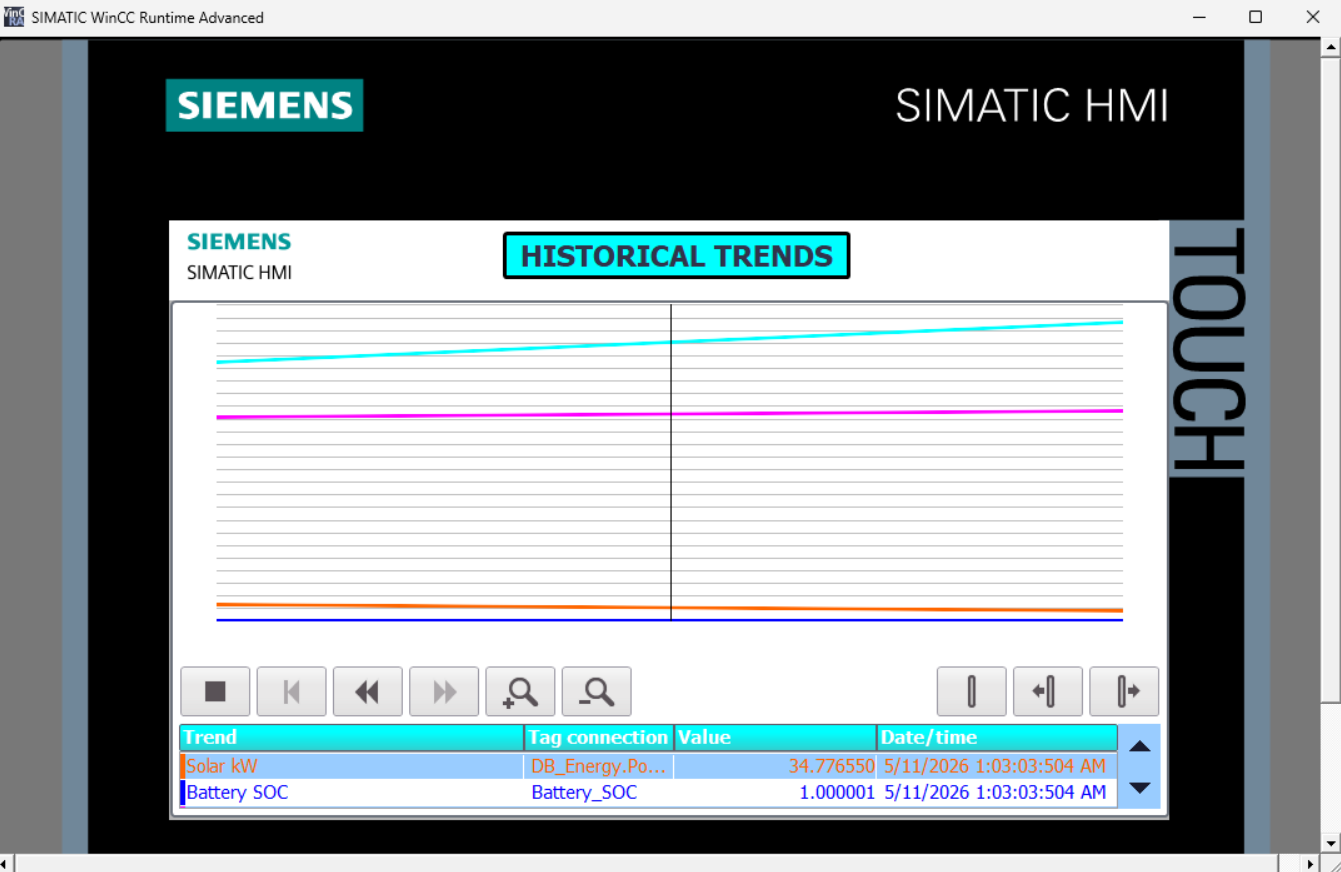Click the WinCC Runtime window title icon
Viewport: 1341px width, 872px height.
pyautogui.click(x=14, y=17)
